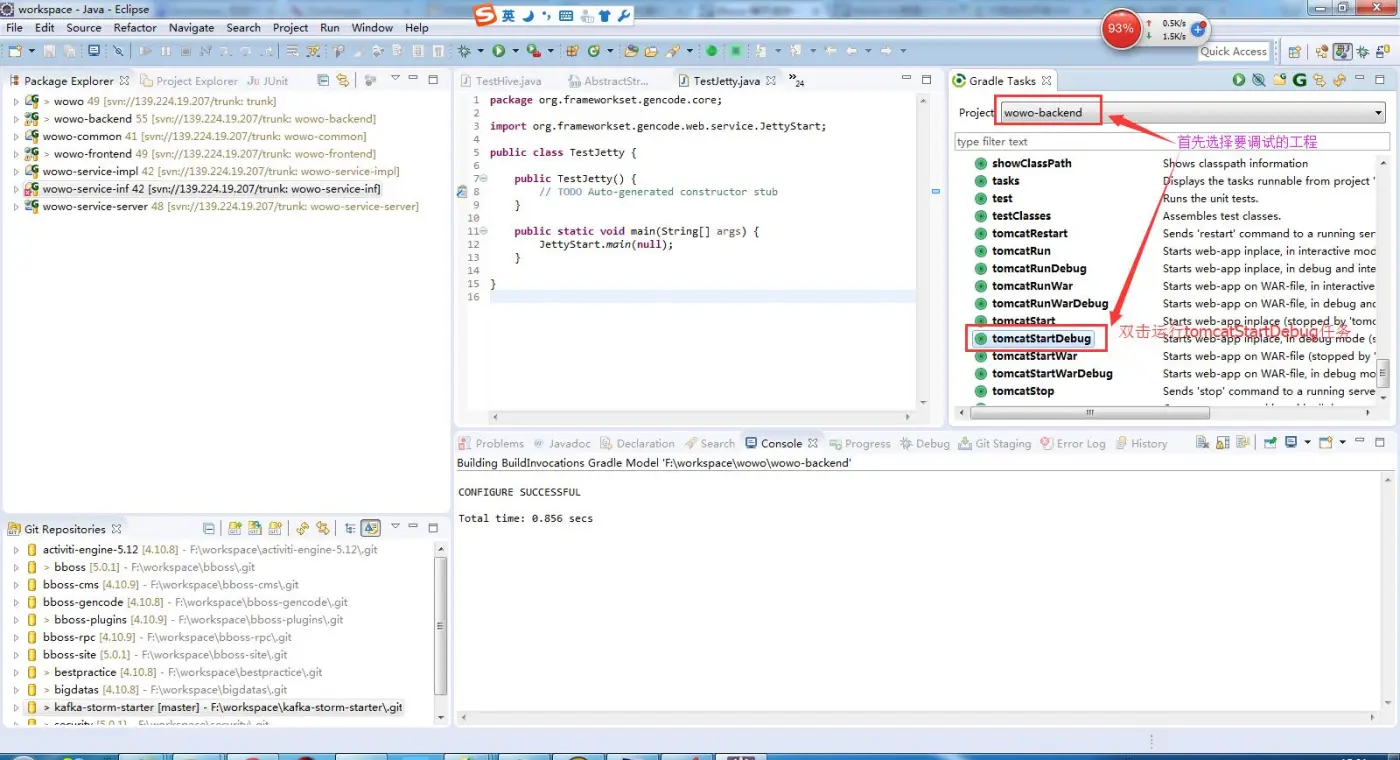Image resolution: width=1400 pixels, height=760 pixels.
Task: Expand the activiti-engine-5.12 repository node
Action: tap(16, 550)
